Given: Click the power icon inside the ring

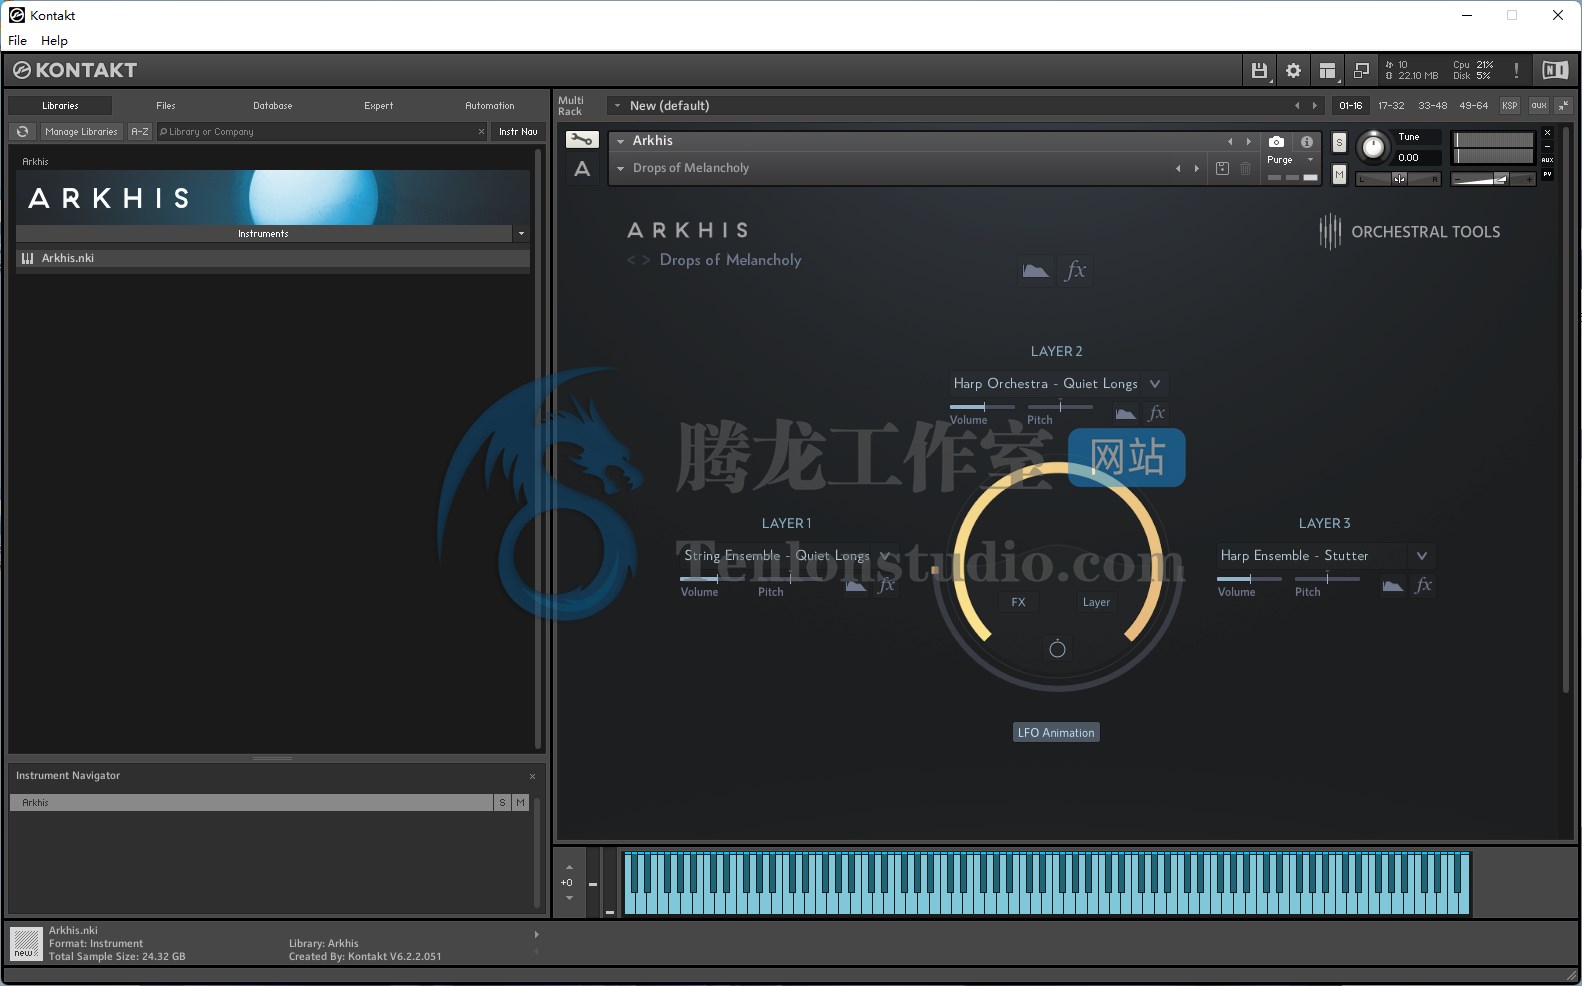Looking at the screenshot, I should pos(1057,649).
